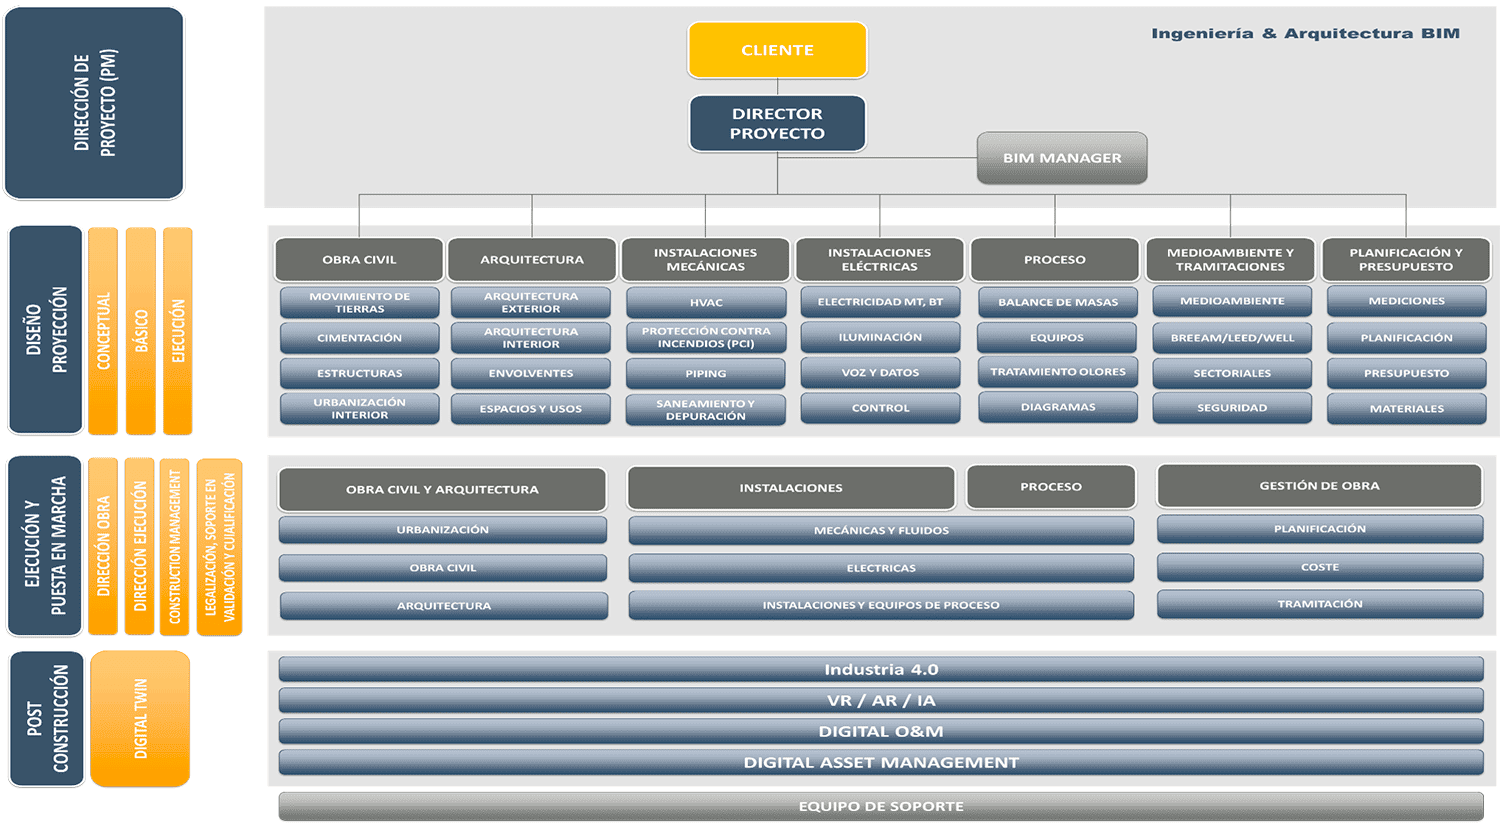Choose the ELECTRICIDAD MT, BT item
The image size is (1500, 830).
[880, 302]
